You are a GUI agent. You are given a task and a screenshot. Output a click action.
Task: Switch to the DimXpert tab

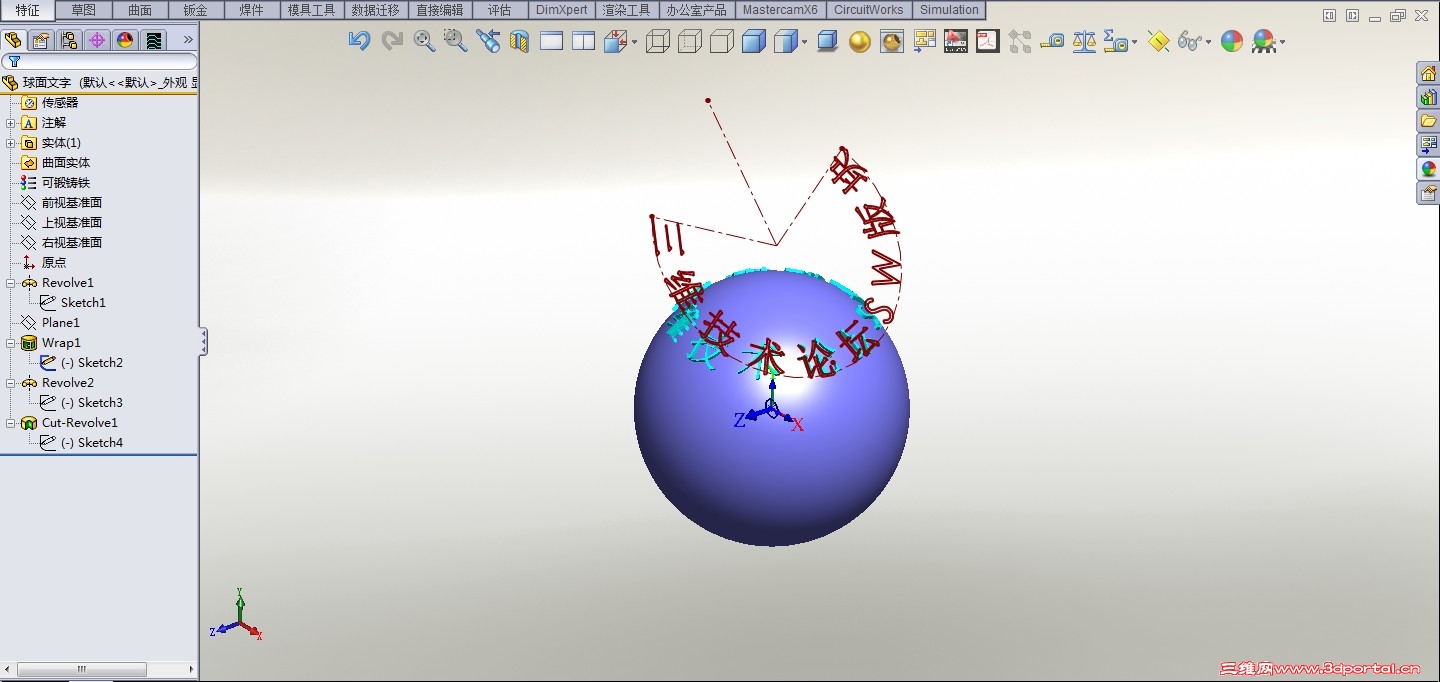click(x=562, y=10)
